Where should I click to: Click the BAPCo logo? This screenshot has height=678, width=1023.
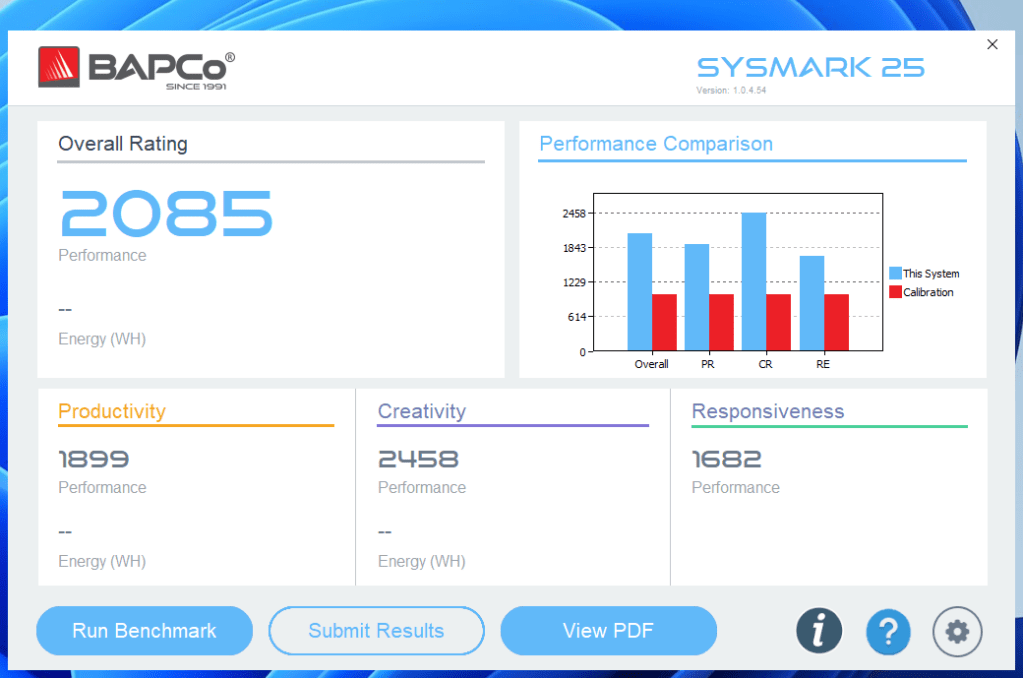tap(136, 68)
